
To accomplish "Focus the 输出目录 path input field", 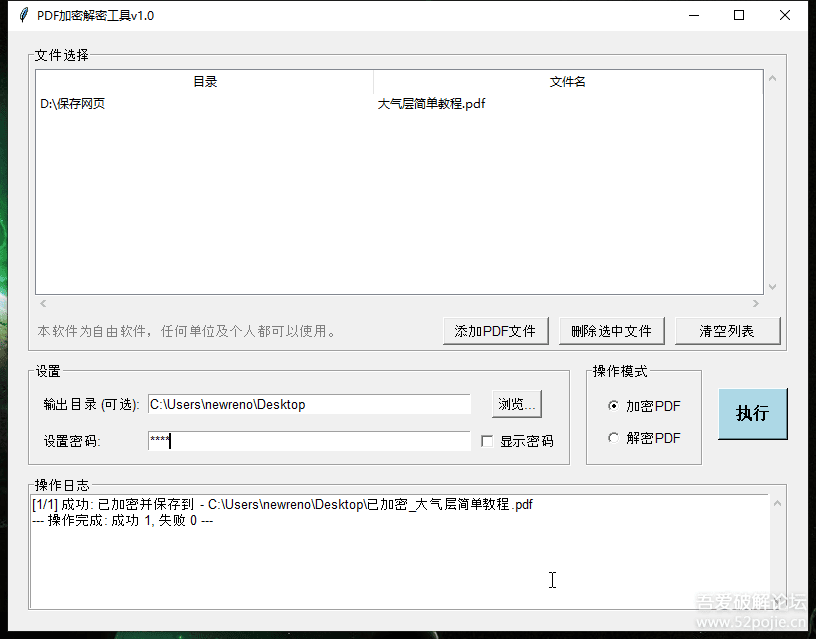I will click(309, 404).
